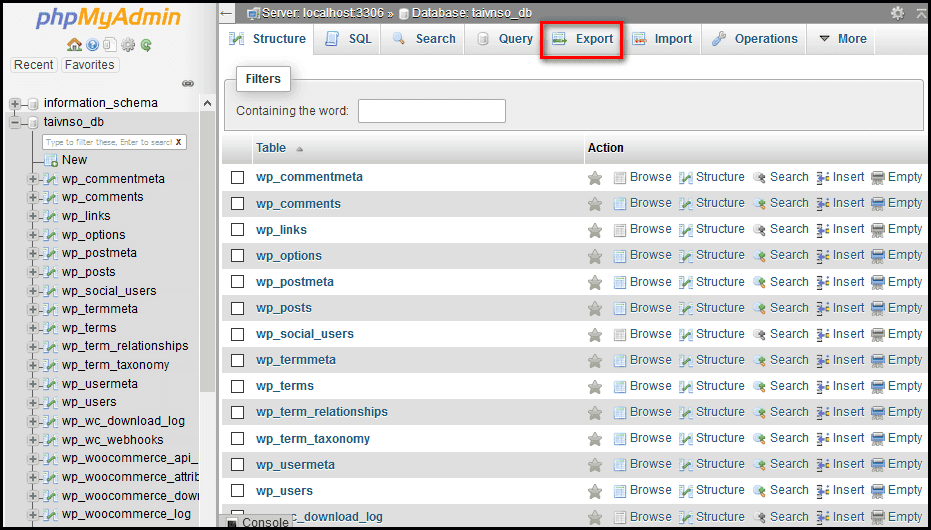931x530 pixels.
Task: Click the table icon beside wp_options in sidebar
Action: click(50, 235)
